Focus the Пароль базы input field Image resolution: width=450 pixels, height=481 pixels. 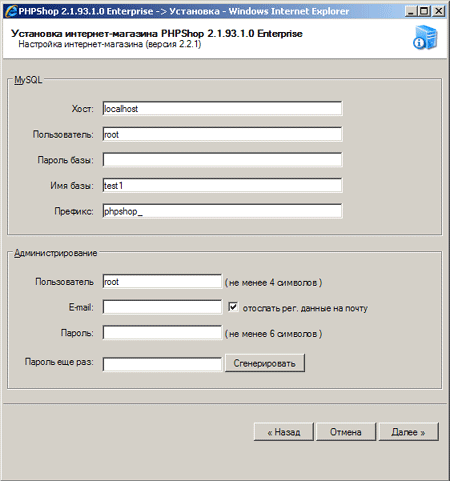(x=222, y=160)
